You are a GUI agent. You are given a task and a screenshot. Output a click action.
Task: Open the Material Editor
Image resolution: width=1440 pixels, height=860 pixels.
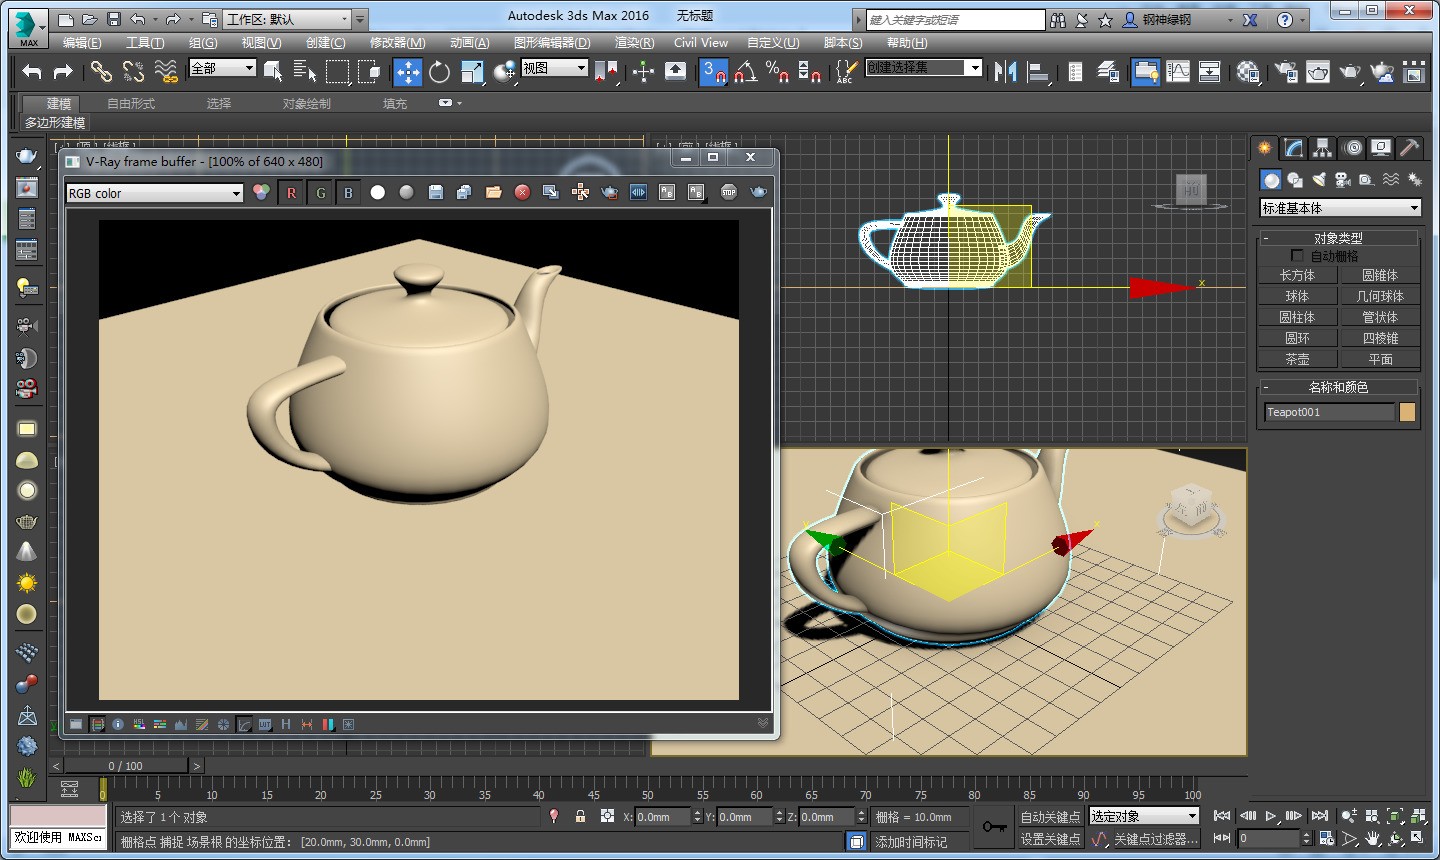[x=1248, y=71]
